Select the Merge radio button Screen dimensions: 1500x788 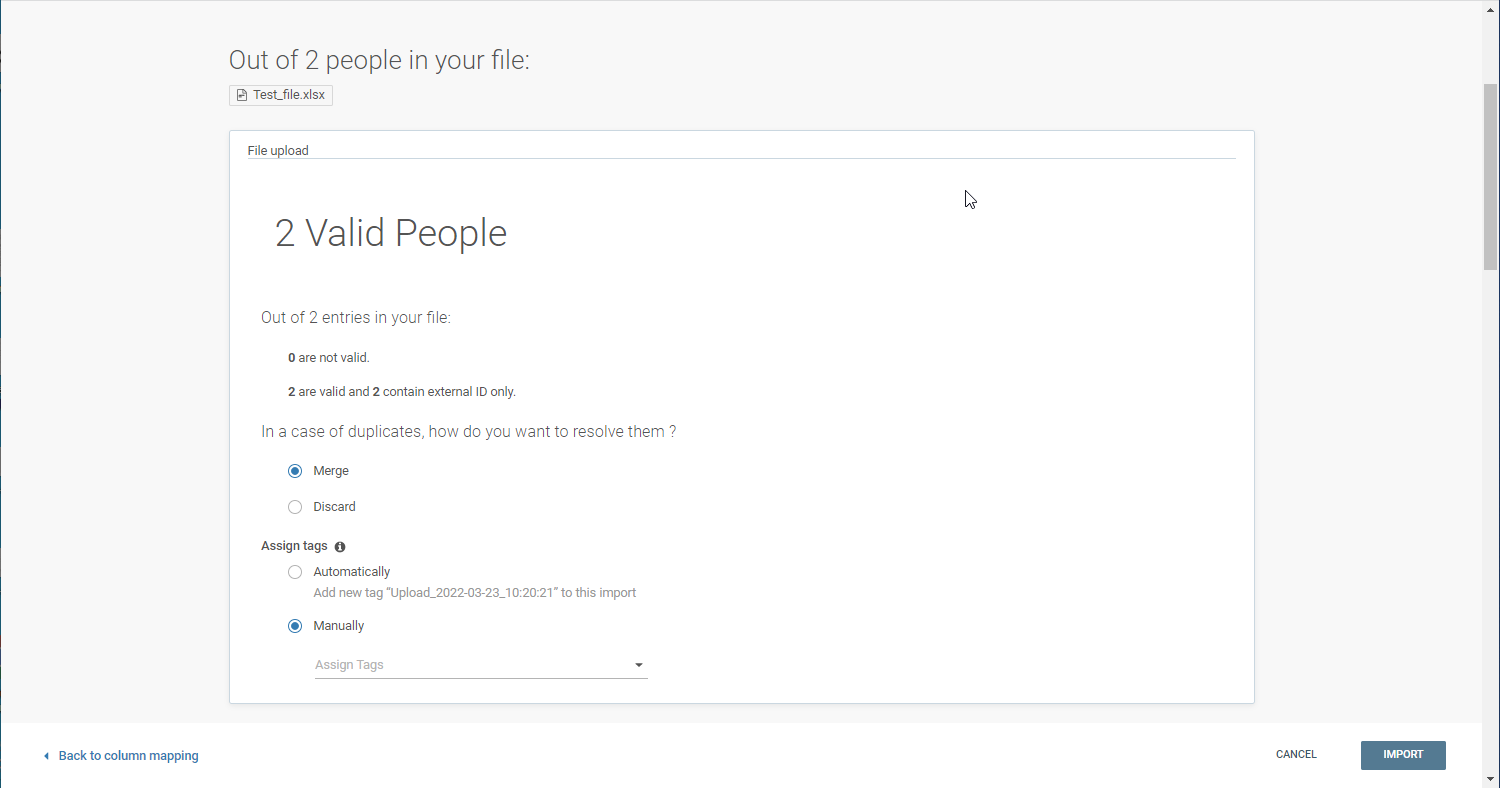click(x=295, y=471)
